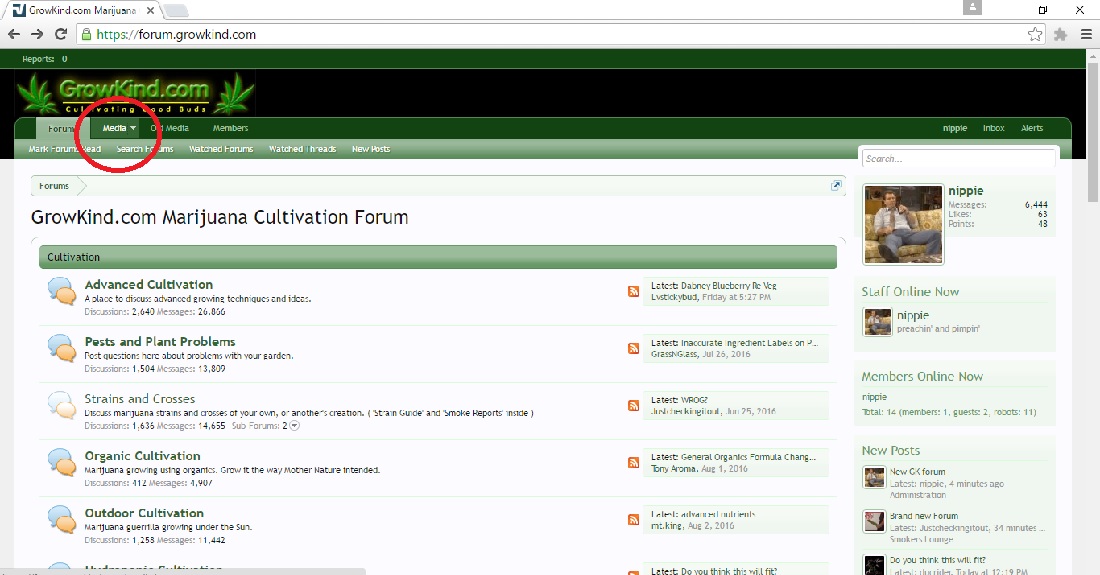Click Search Forums link
Image resolution: width=1100 pixels, height=575 pixels.
pos(145,149)
